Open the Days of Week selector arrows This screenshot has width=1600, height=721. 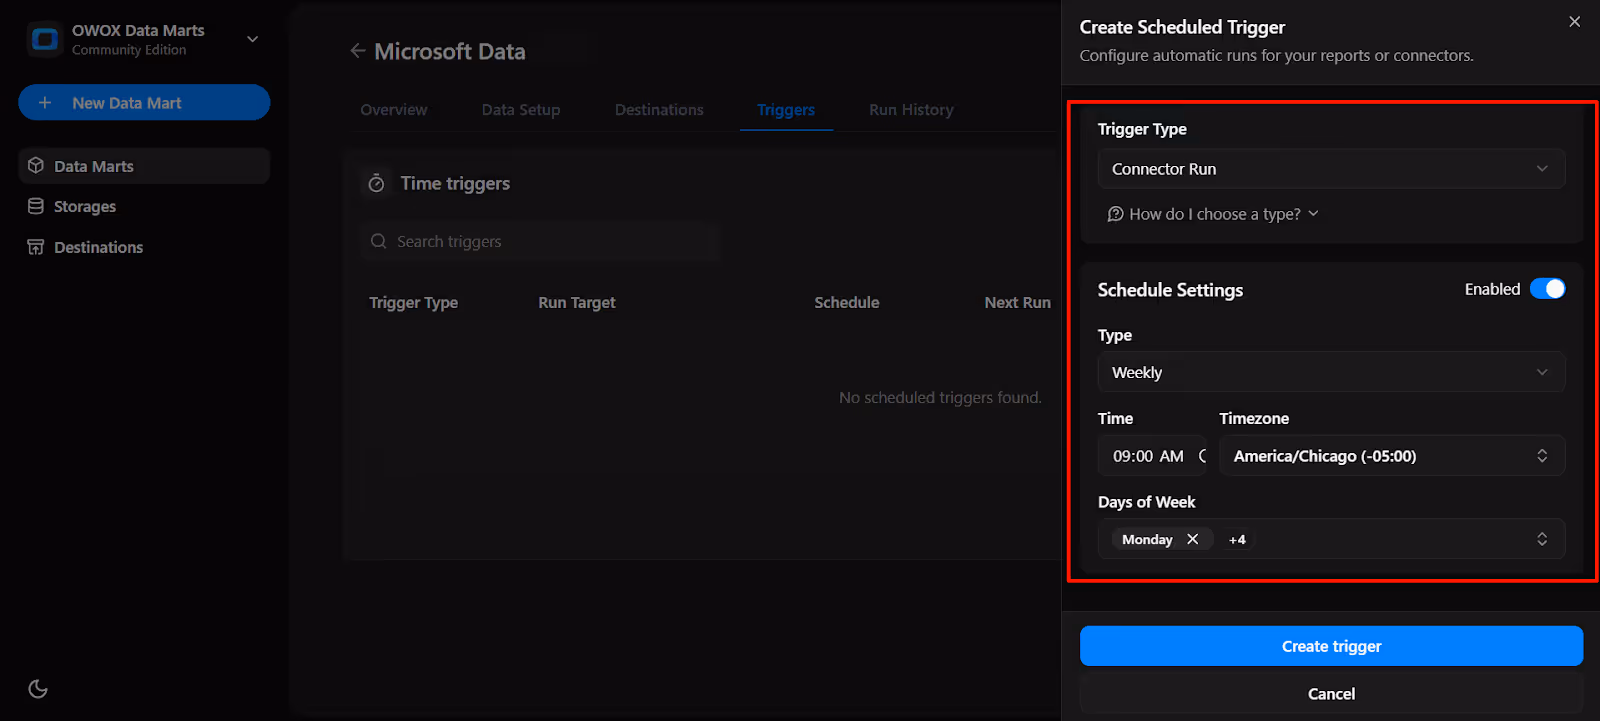(1542, 539)
